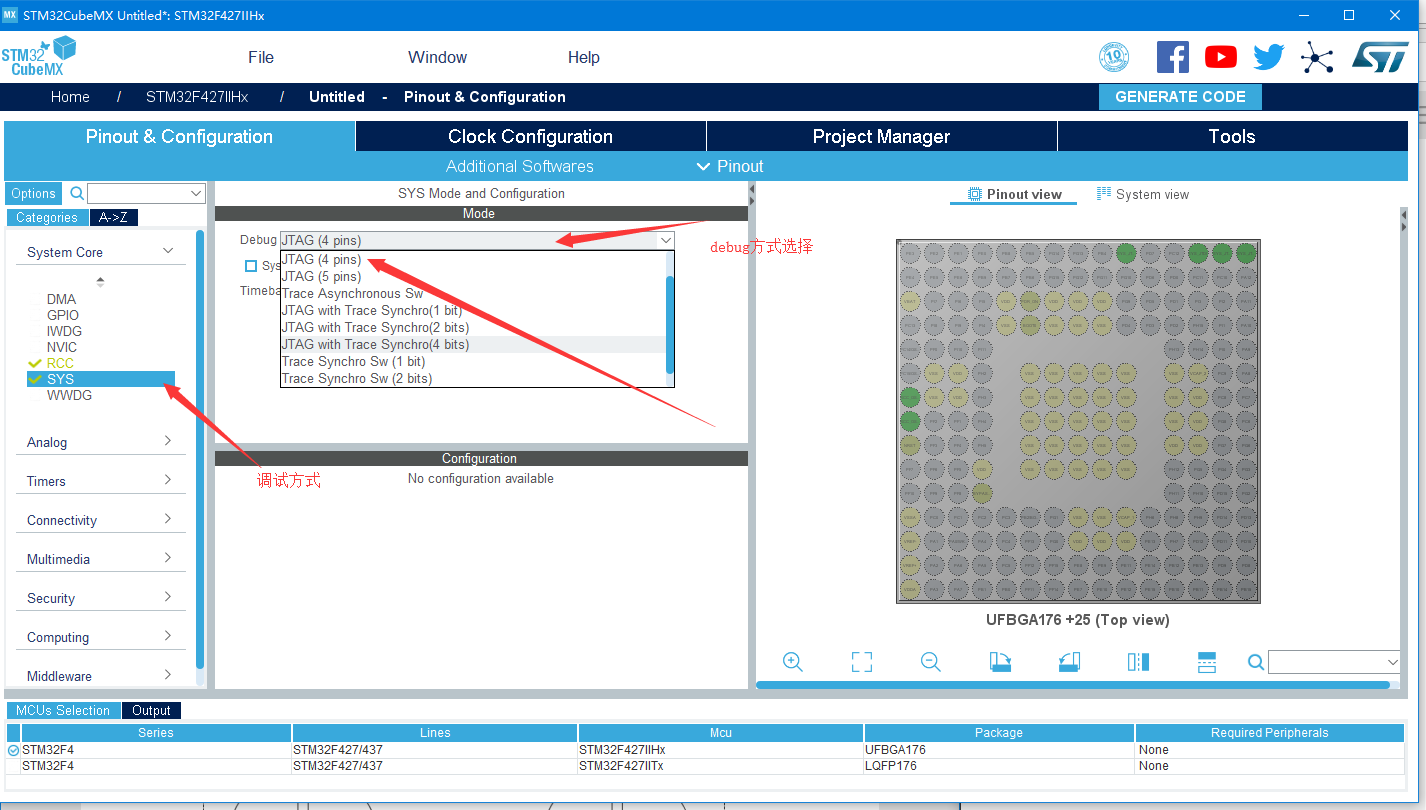Select the RCC peripheral
Image resolution: width=1426 pixels, height=810 pixels.
(60, 363)
